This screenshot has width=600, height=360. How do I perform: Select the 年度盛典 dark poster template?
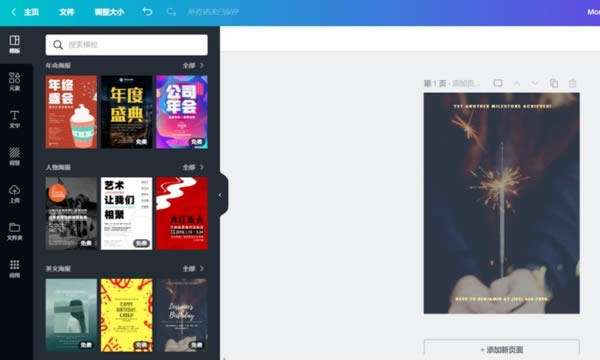point(127,112)
